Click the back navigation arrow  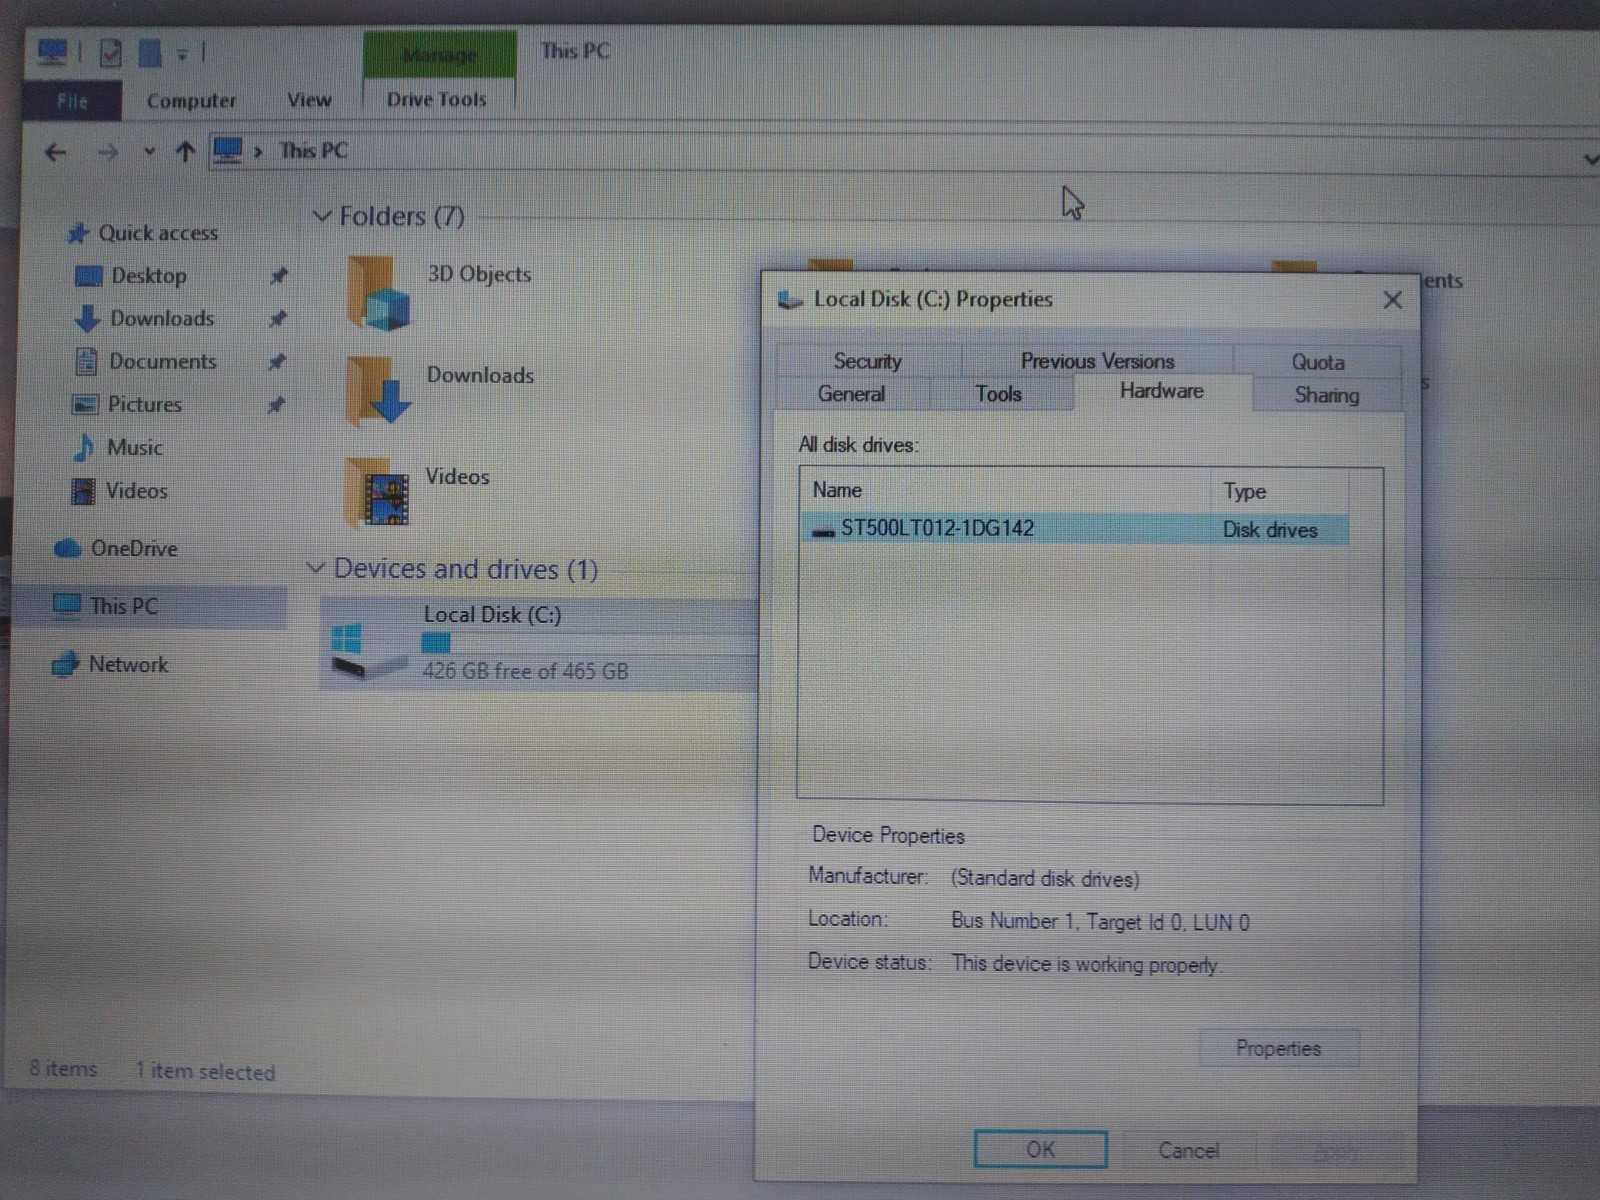coord(56,152)
